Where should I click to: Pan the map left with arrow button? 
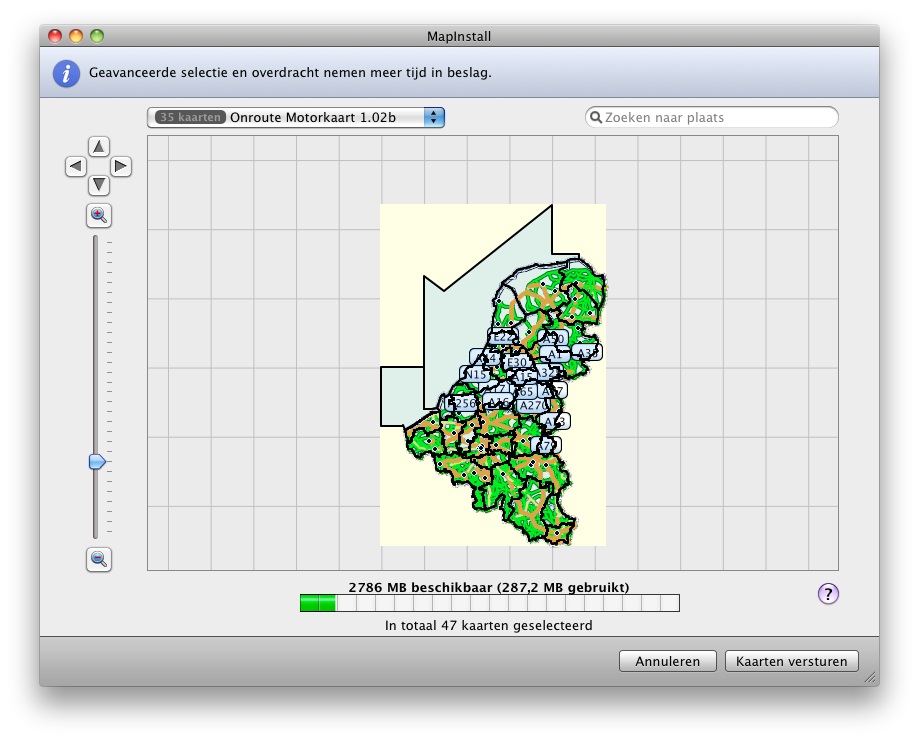[x=77, y=166]
